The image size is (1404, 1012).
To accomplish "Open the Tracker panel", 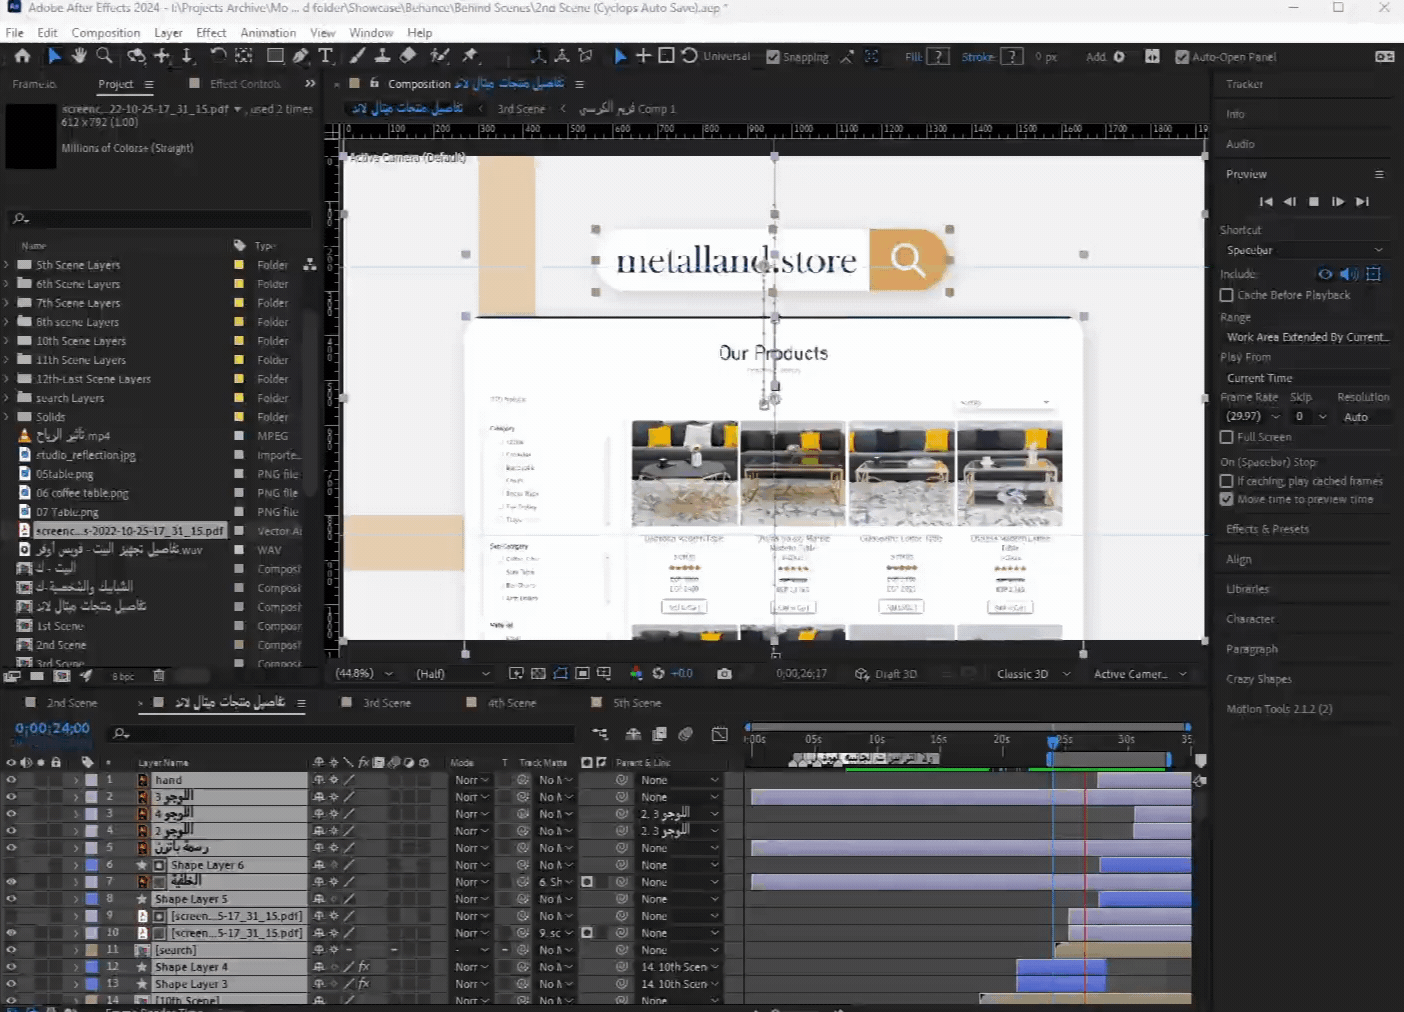I will click(1244, 84).
